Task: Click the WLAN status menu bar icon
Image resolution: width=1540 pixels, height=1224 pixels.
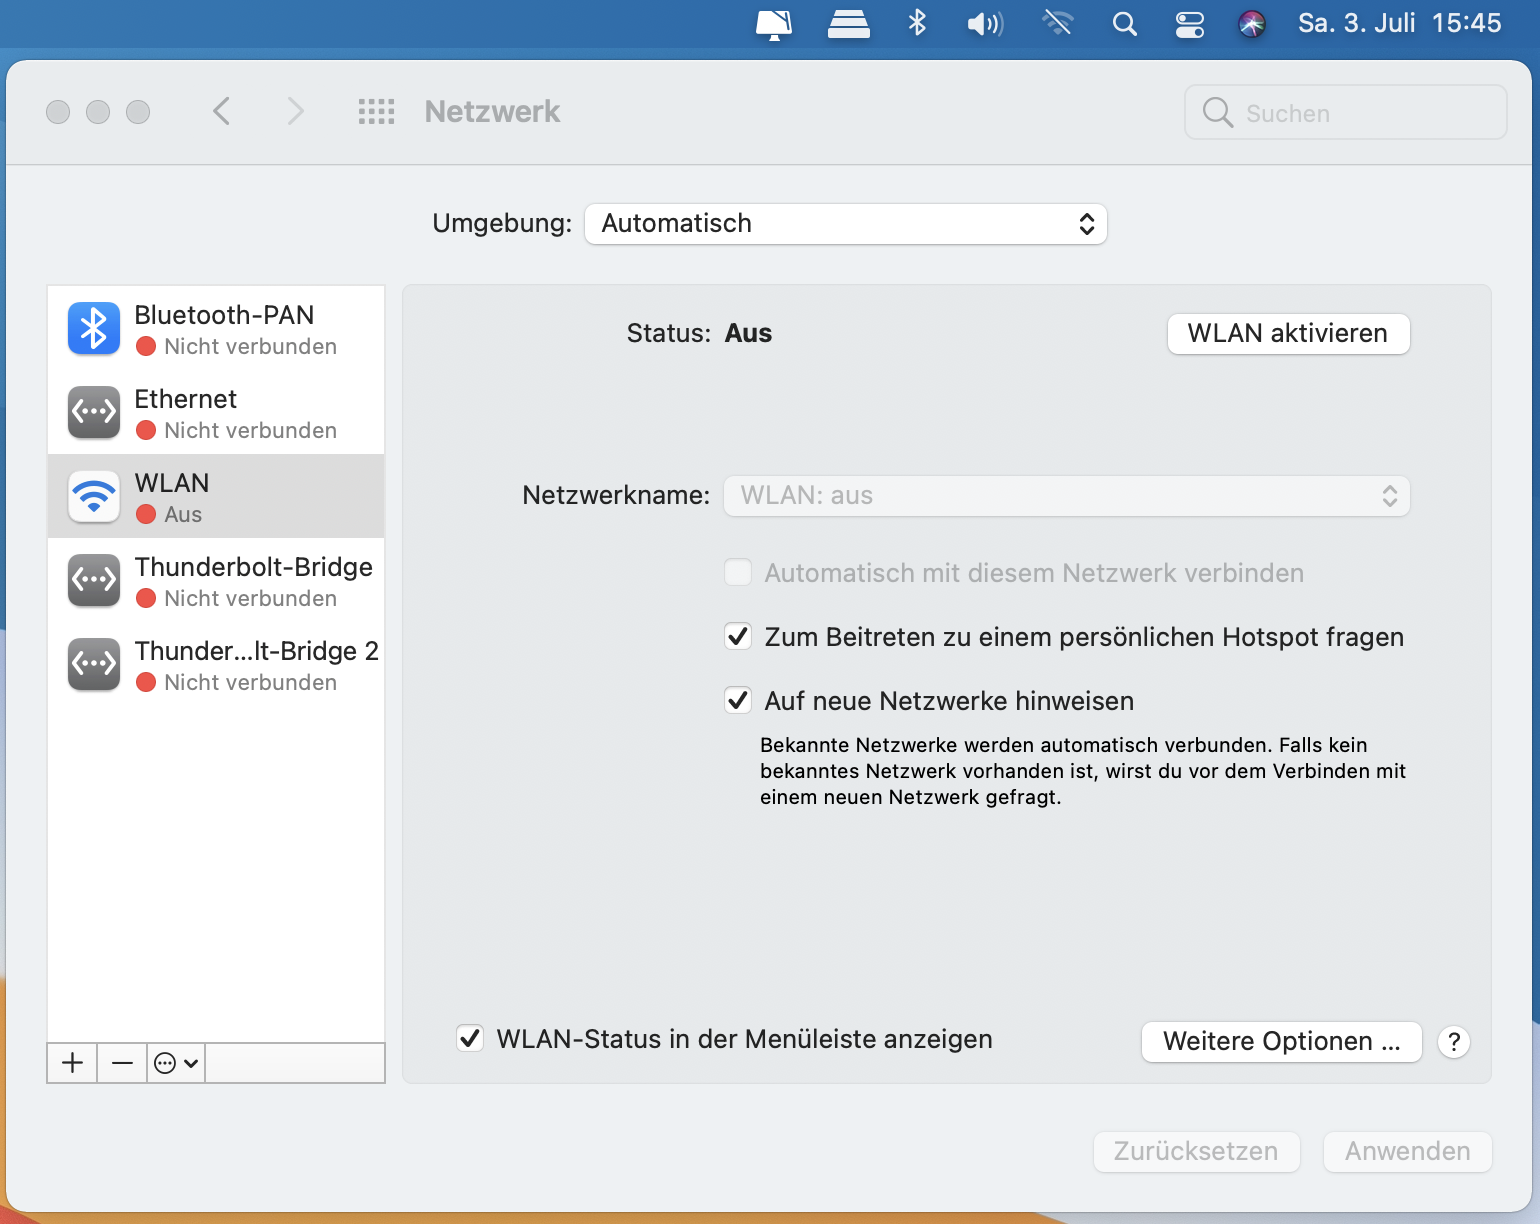Action: click(x=1057, y=24)
